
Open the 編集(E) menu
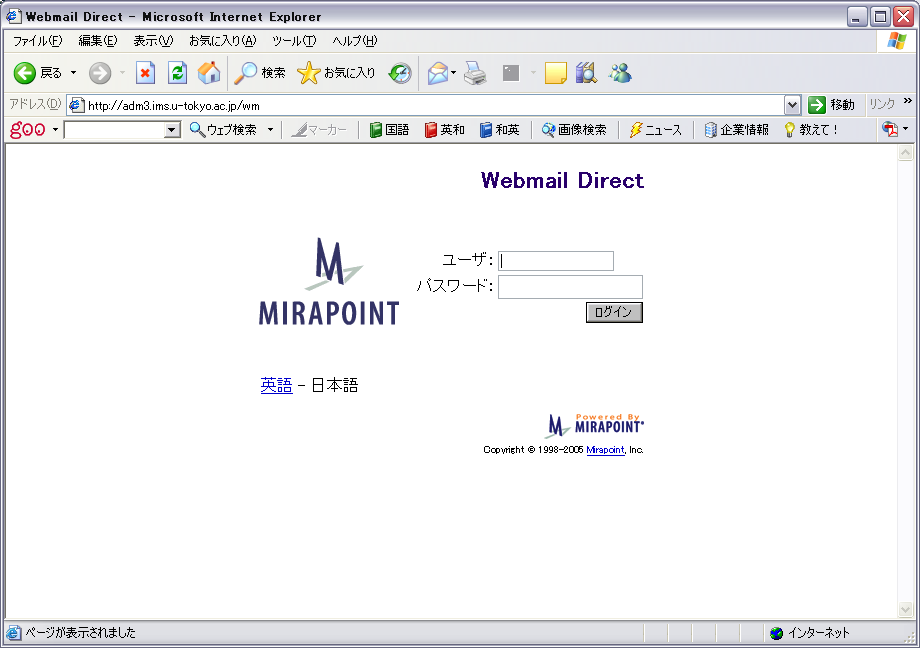pos(98,40)
